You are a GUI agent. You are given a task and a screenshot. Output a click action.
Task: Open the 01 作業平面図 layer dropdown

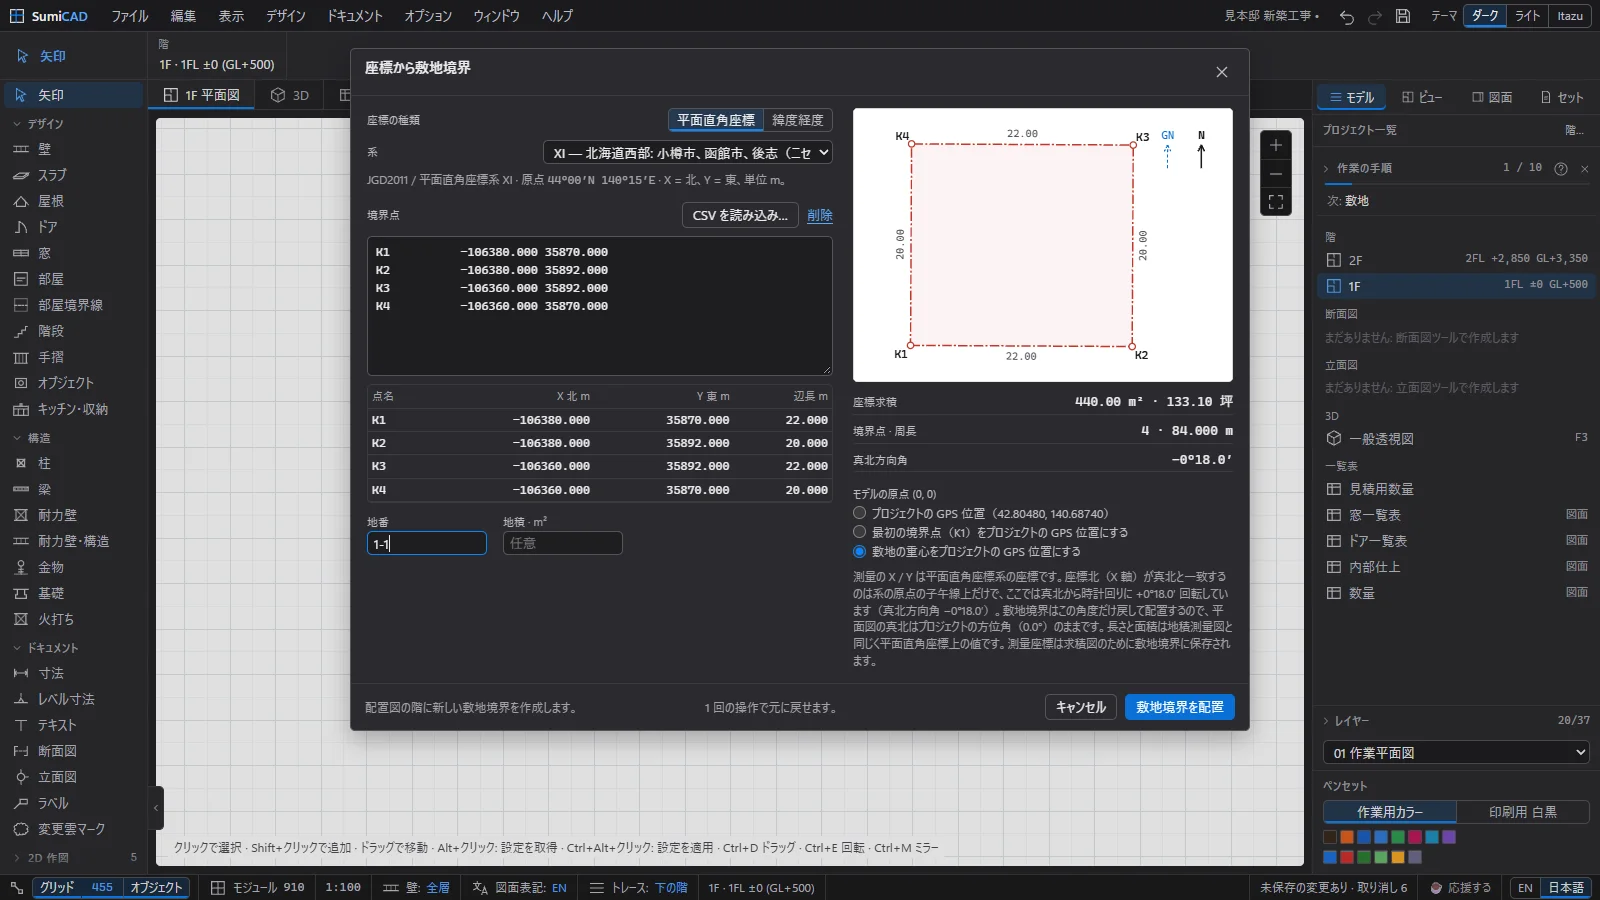[x=1456, y=753]
